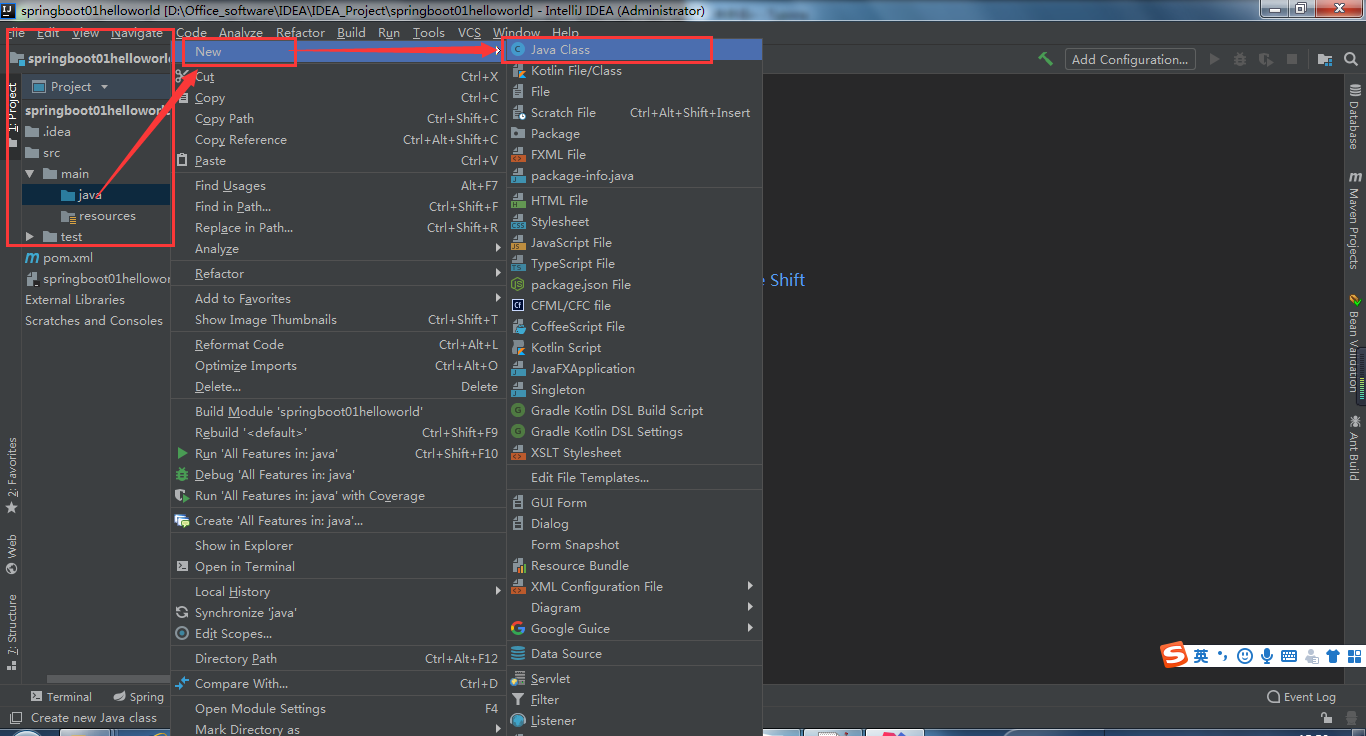Click the Hector inspector icon in status bar
1366x736 pixels.
point(1353,718)
